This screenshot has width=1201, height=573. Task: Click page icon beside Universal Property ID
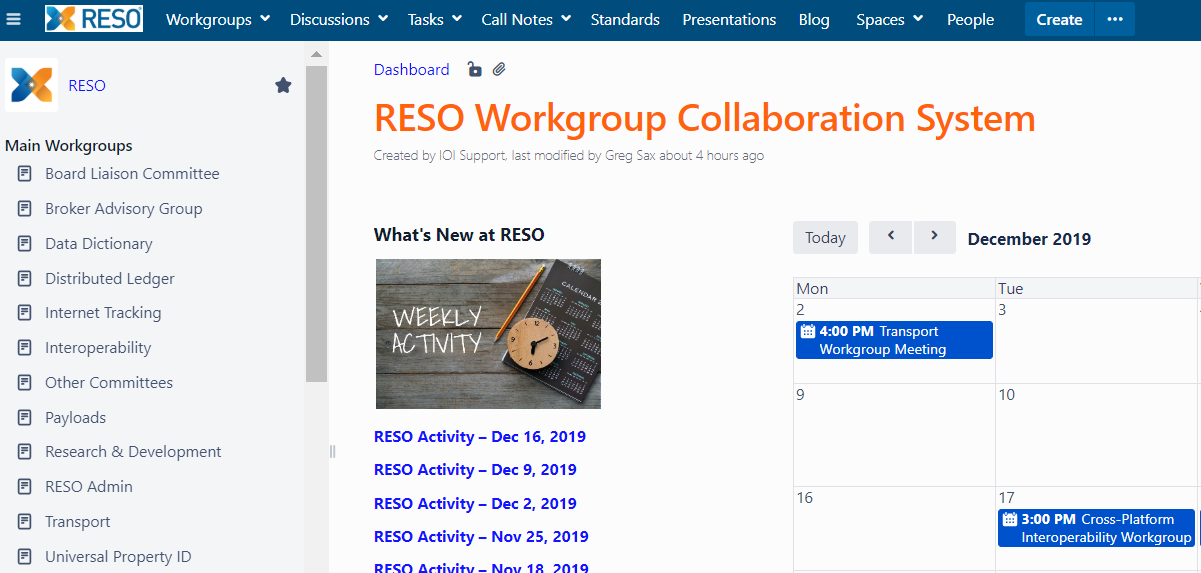click(25, 557)
